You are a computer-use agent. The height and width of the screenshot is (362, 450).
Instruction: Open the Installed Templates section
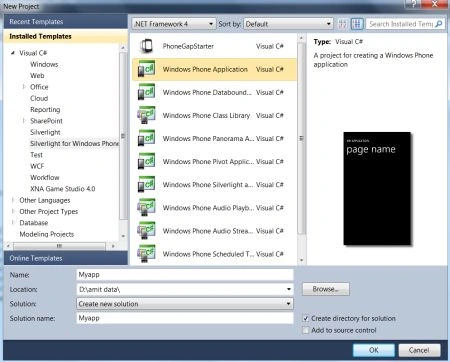66,36
